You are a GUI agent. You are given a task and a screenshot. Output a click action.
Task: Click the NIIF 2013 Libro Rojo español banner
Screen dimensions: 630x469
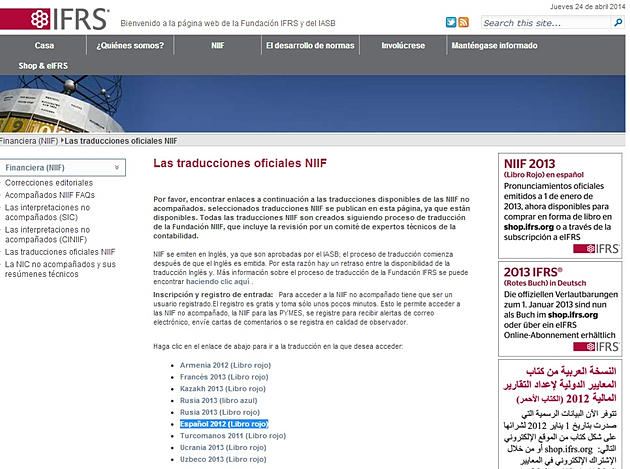click(560, 206)
